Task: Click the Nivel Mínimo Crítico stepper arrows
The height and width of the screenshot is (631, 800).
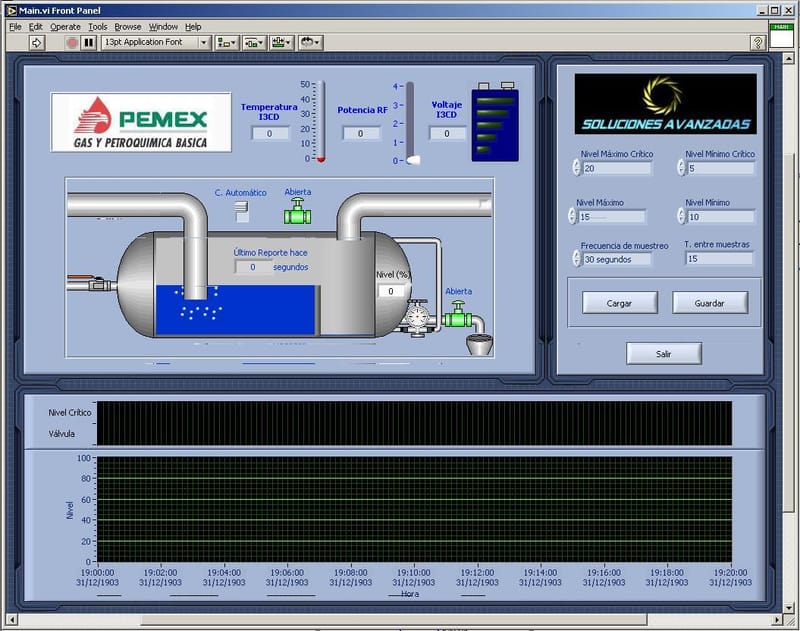Action: (681, 167)
